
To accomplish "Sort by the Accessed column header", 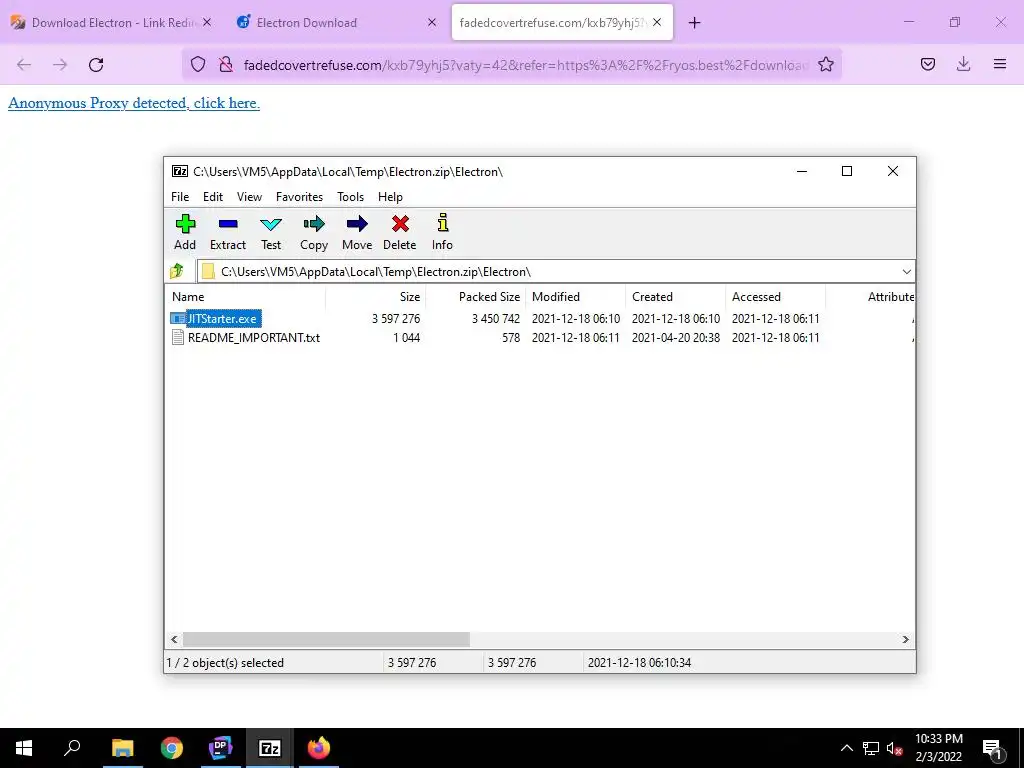I will click(x=776, y=296).
